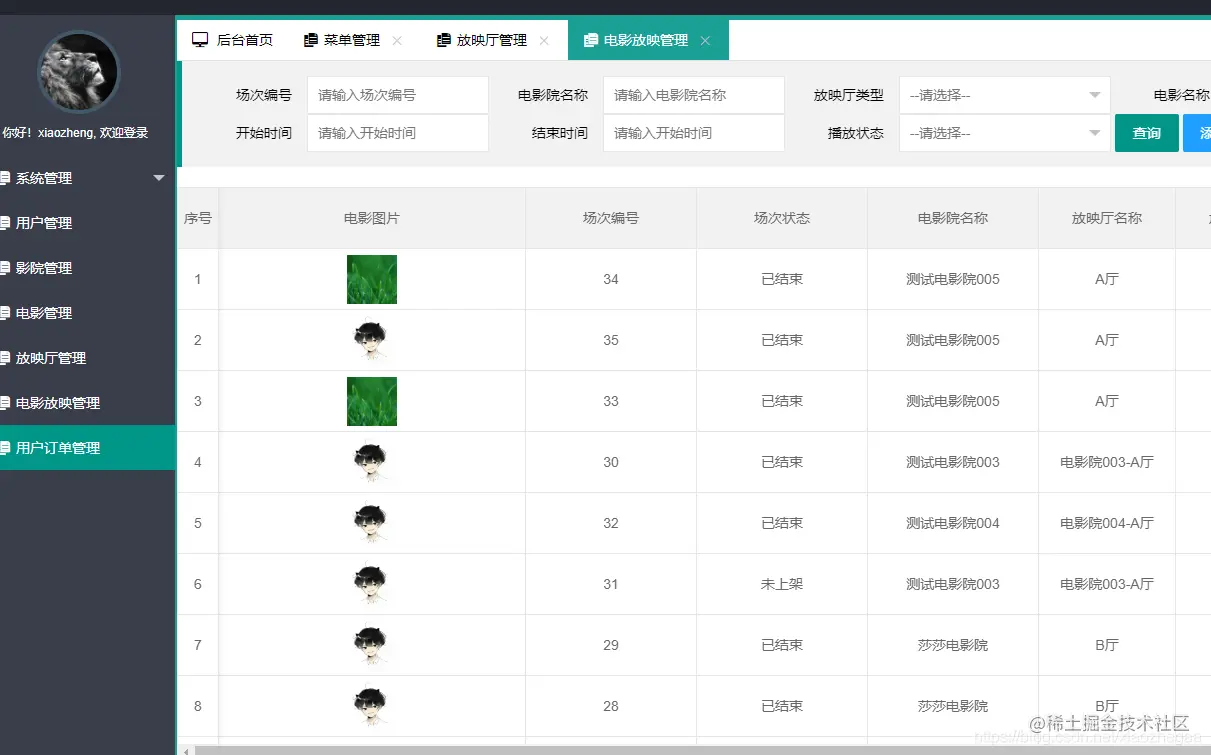Click the green 查询 search button
1211x755 pixels.
(1146, 132)
